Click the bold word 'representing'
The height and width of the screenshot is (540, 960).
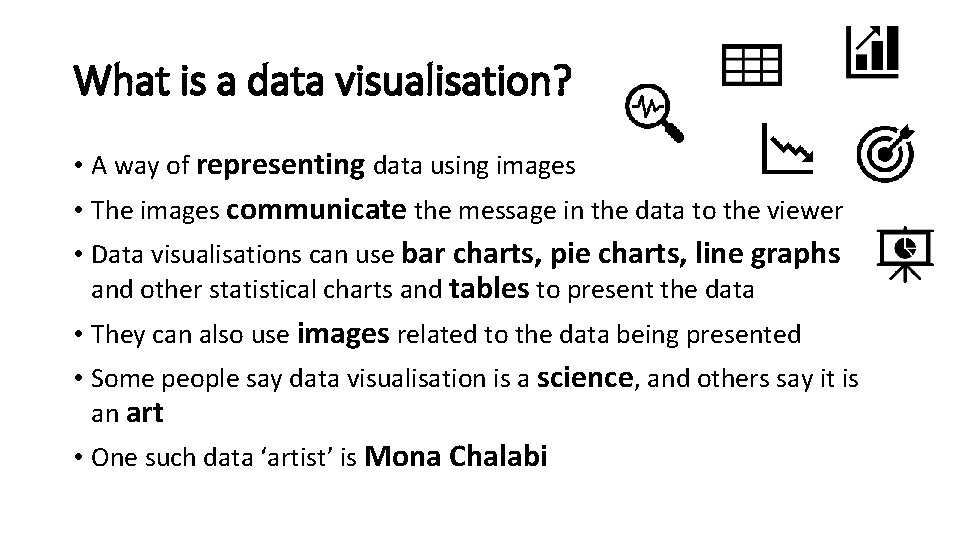pos(281,165)
